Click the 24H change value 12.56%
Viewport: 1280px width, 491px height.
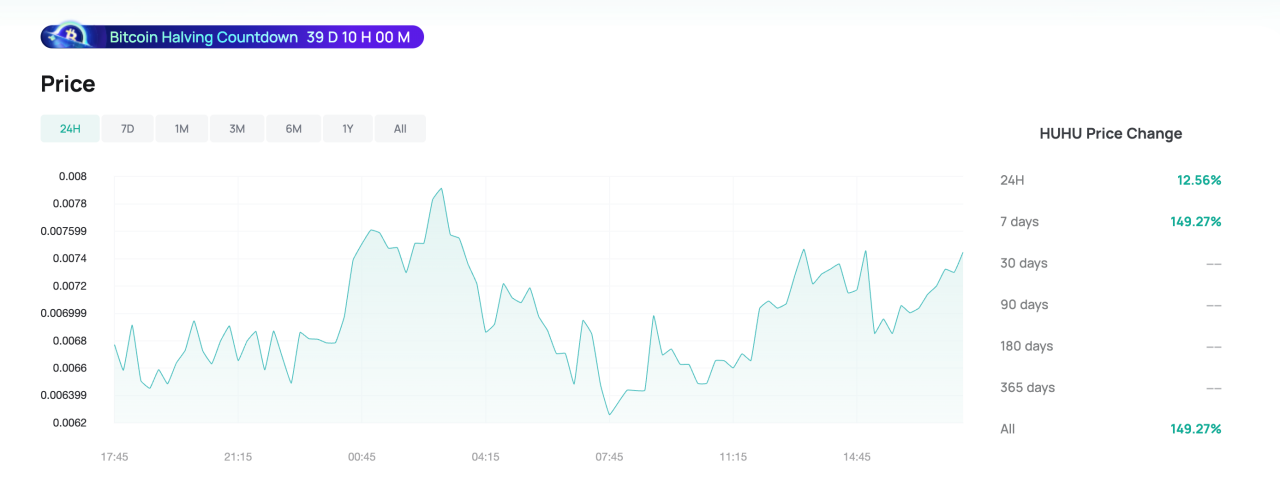(1199, 180)
